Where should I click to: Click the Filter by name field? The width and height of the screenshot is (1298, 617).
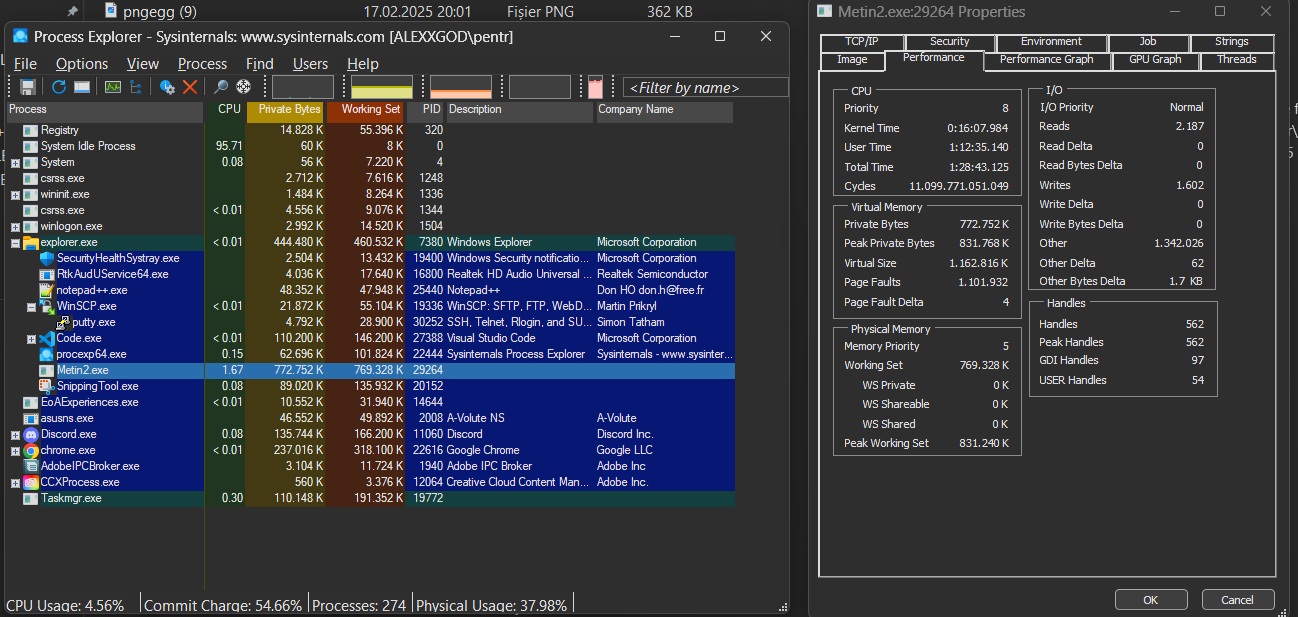[x=704, y=88]
